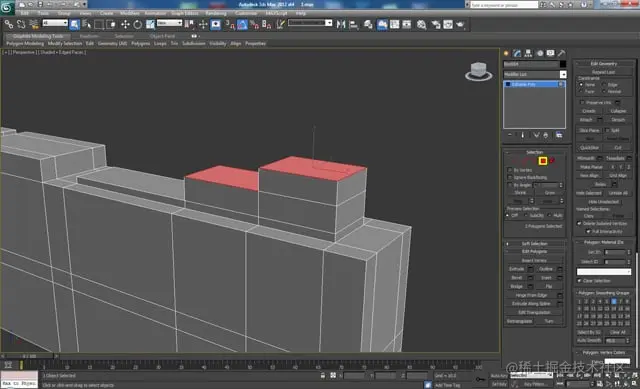This screenshot has width=640, height=389.
Task: Click the Grow selection button
Action: click(549, 193)
